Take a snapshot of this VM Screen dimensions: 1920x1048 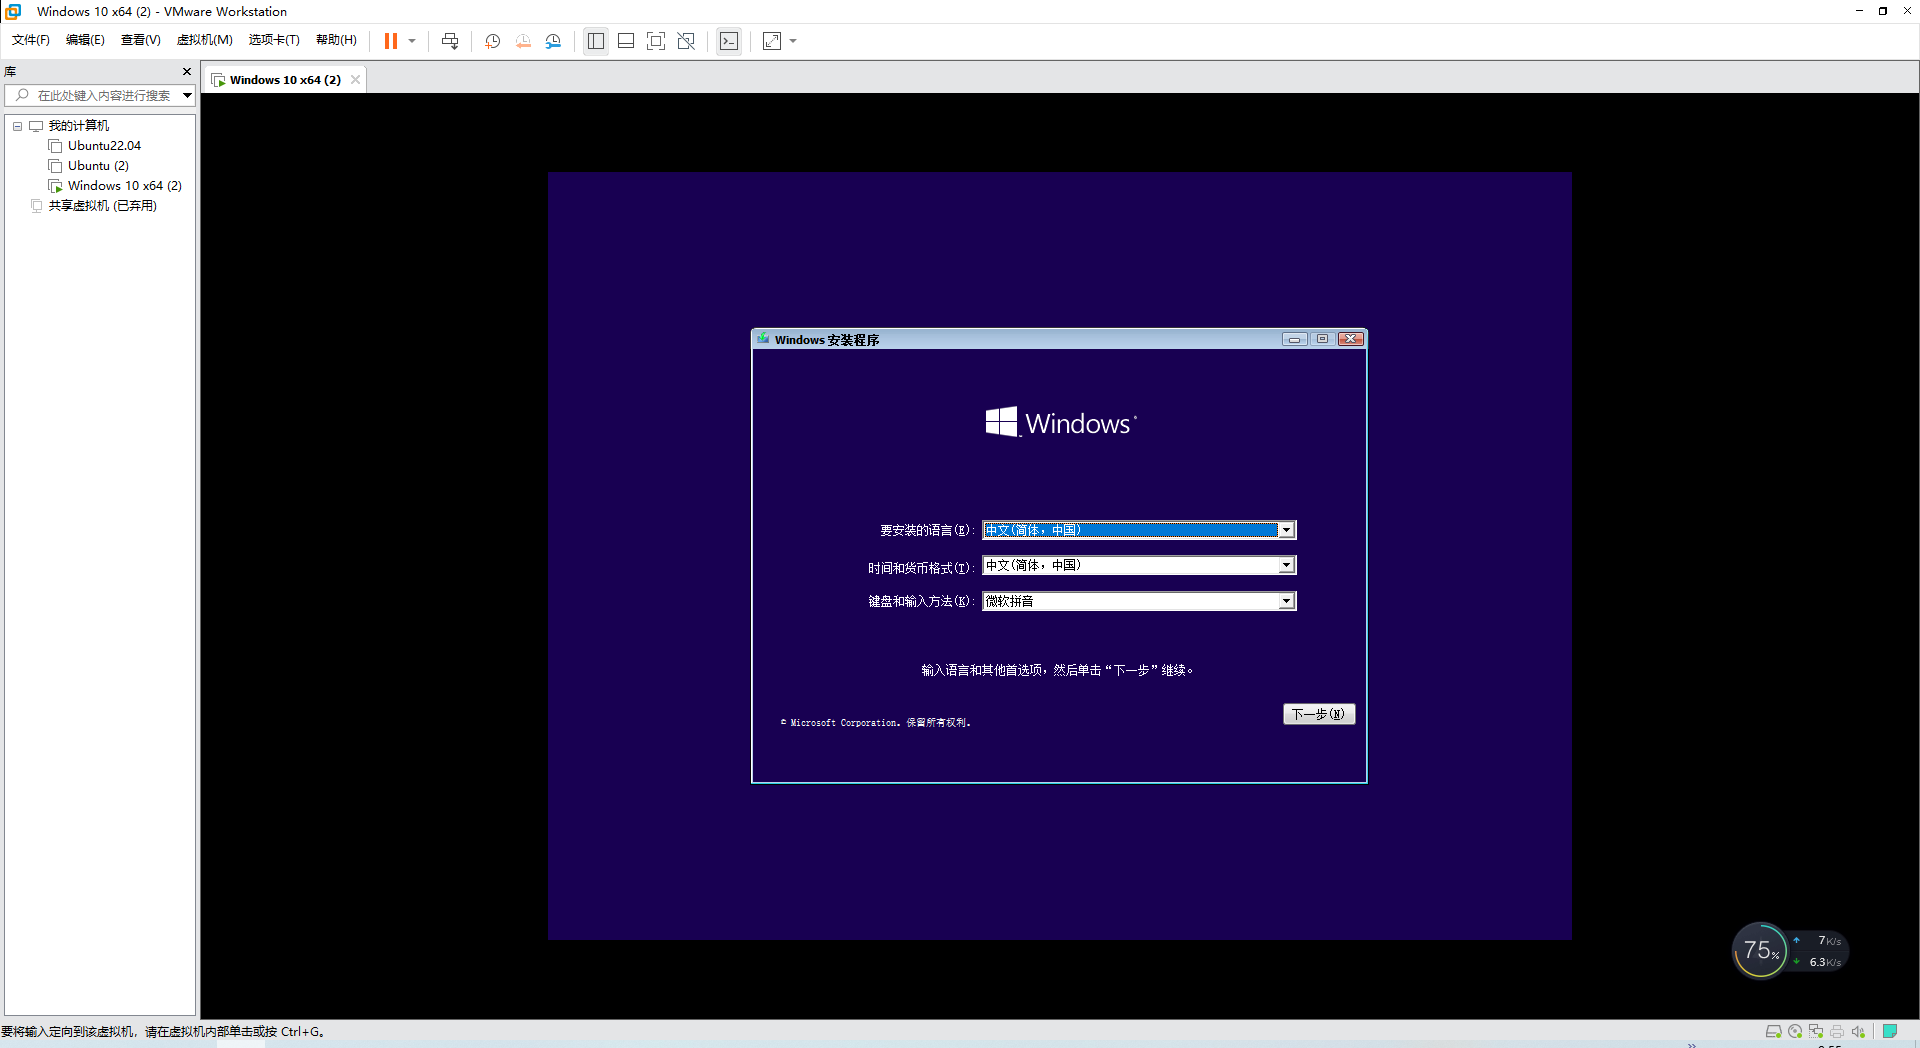tap(492, 41)
